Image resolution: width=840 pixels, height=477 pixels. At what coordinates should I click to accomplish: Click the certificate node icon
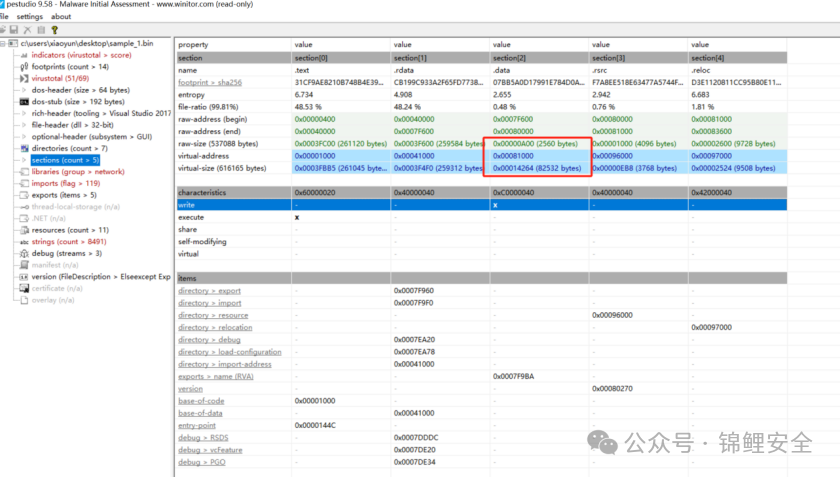24,288
